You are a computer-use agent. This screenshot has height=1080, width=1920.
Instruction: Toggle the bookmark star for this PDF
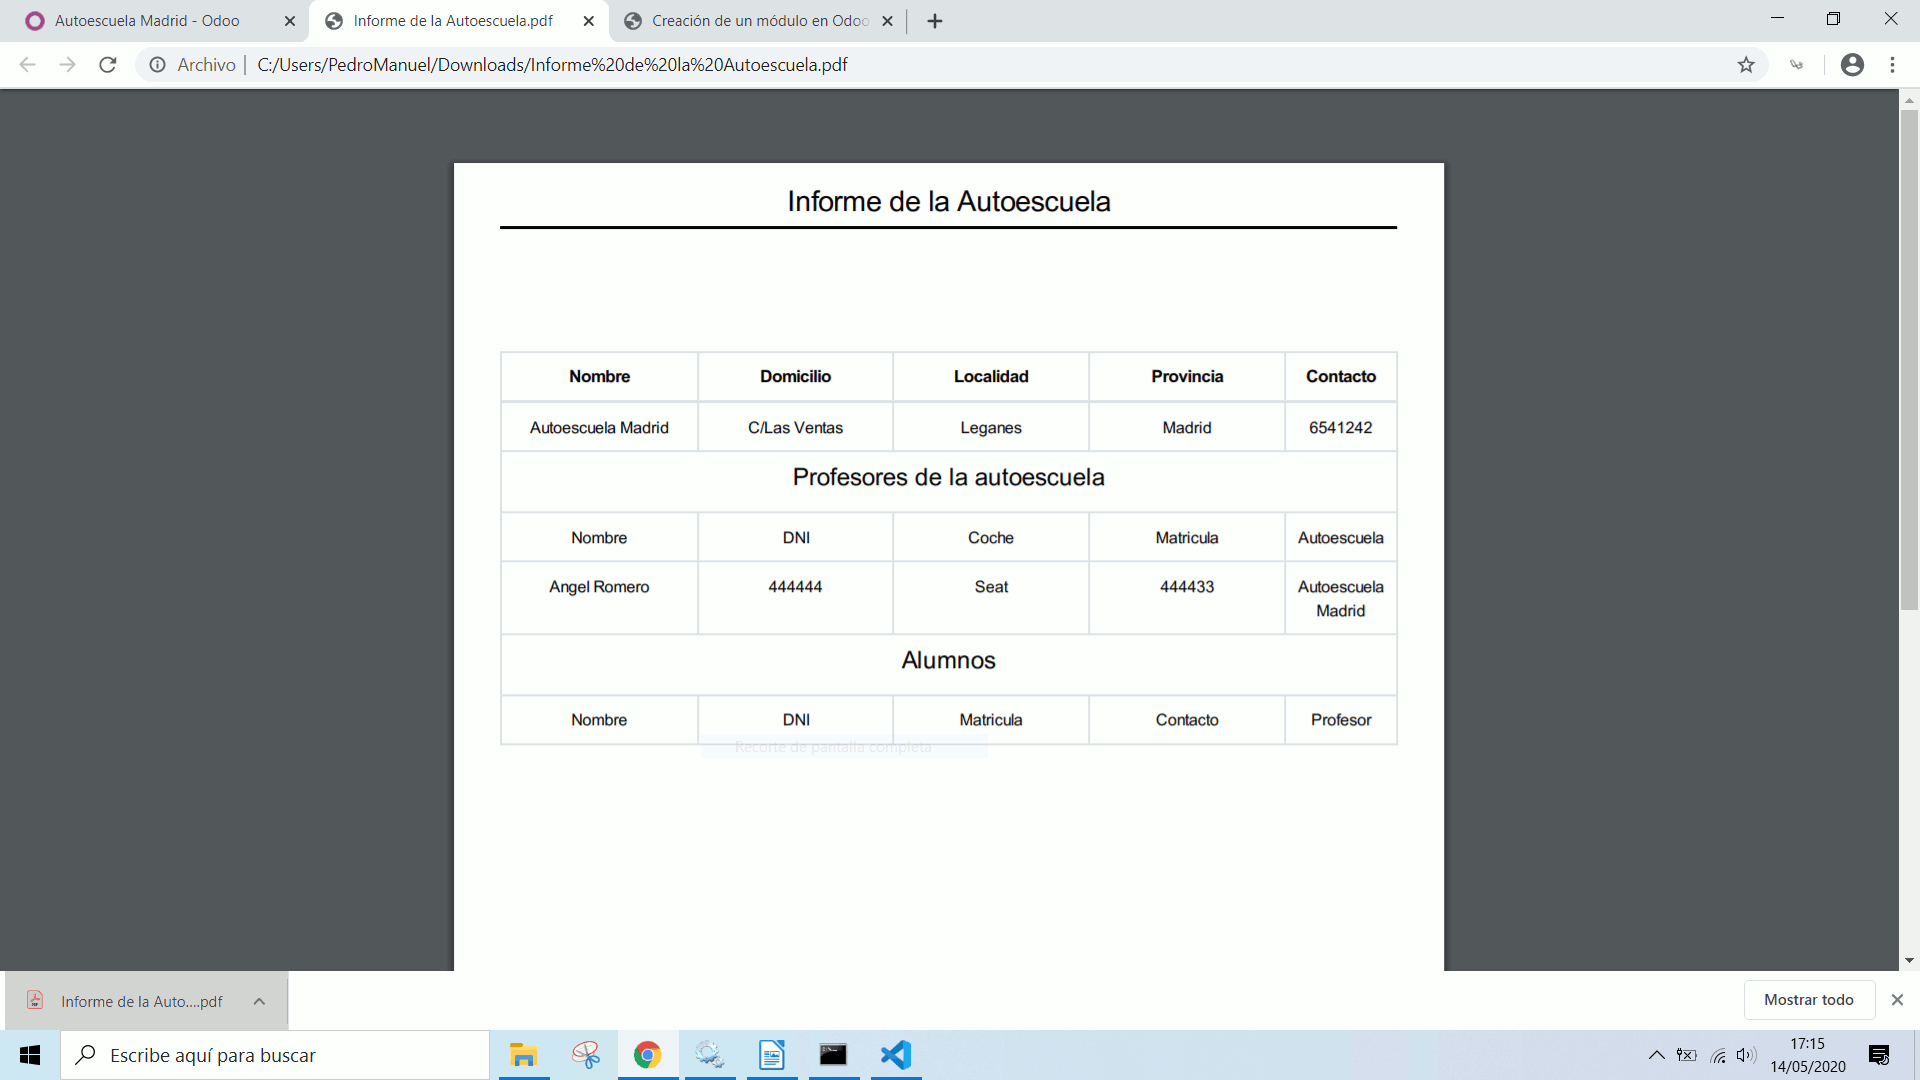1747,64
